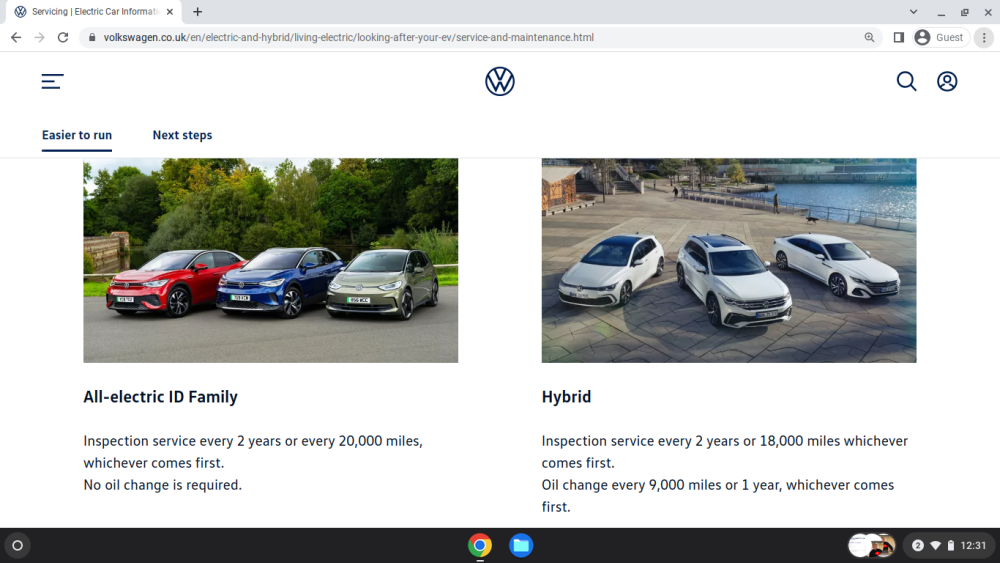This screenshot has width=1000, height=563.
Task: Open the site search magnifier icon
Action: 906,81
